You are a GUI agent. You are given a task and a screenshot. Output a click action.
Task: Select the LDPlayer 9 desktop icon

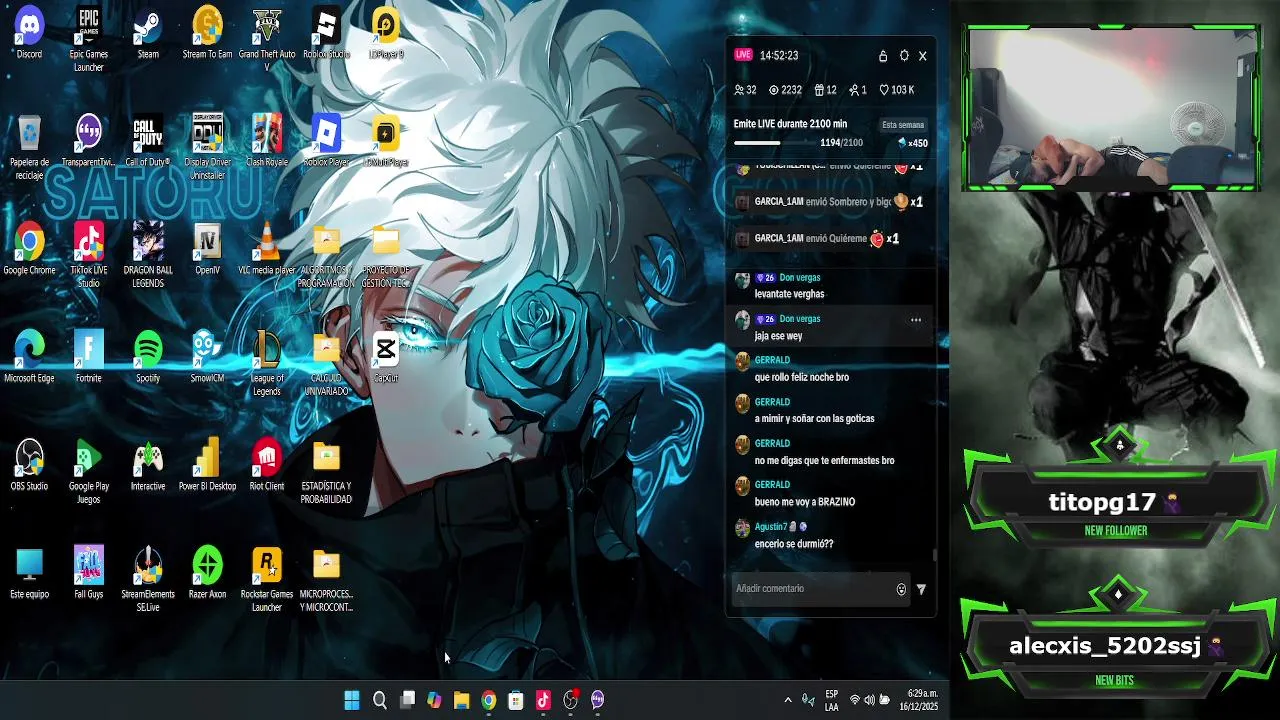tap(385, 34)
